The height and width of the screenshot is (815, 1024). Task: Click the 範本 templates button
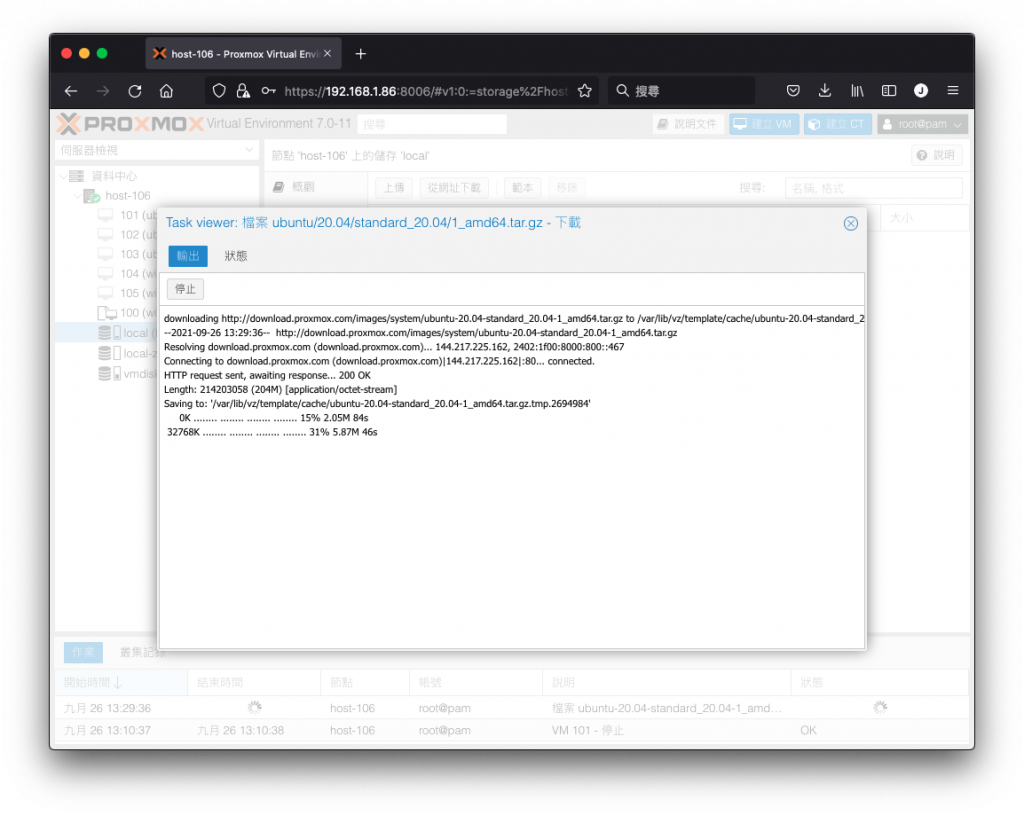click(x=522, y=188)
